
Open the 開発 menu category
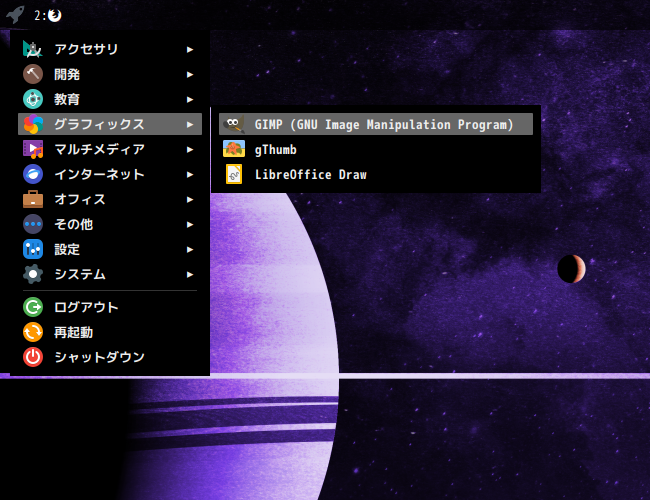(110, 74)
